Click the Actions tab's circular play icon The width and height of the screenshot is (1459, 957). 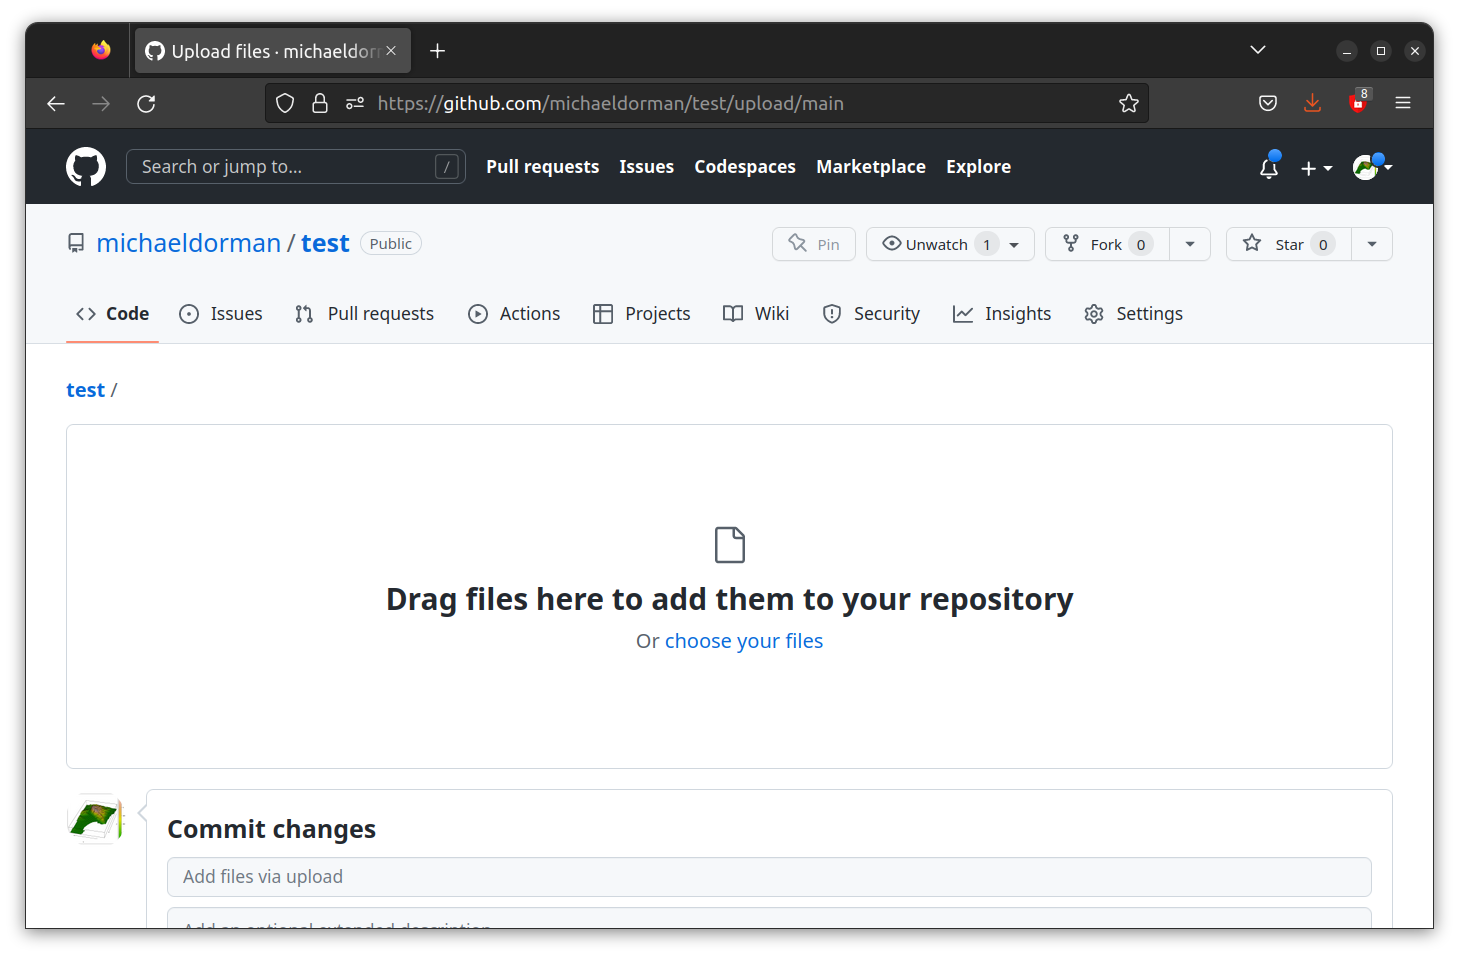[x=477, y=313]
